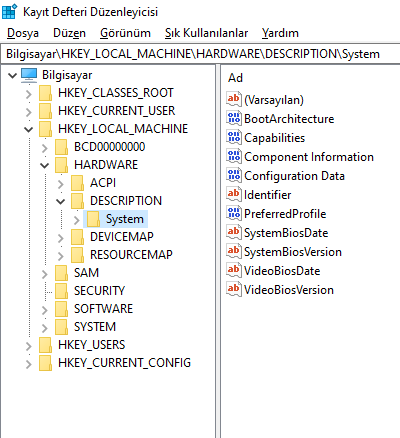
Task: Select the SECURITY key label
Action: pos(99,291)
